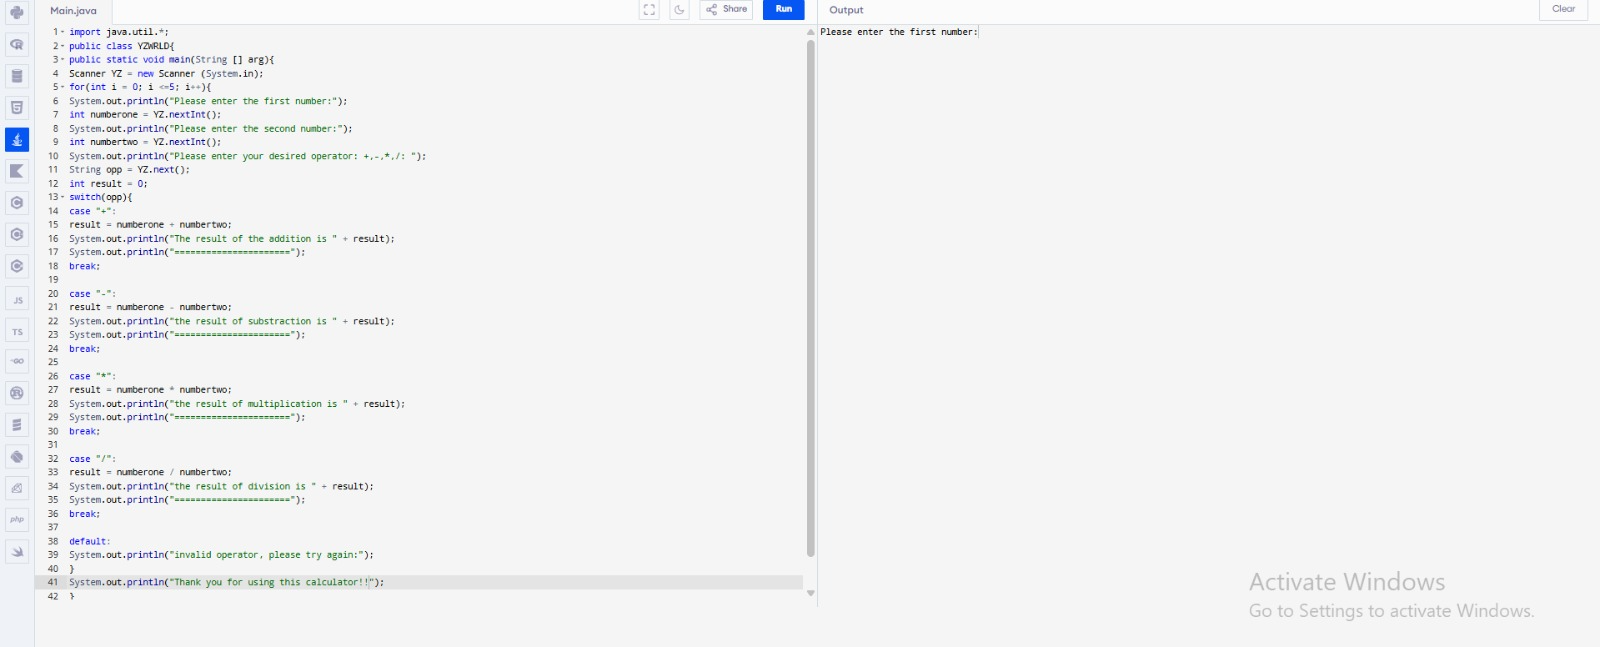1600x647 pixels.
Task: Run the Java program
Action: [x=783, y=9]
